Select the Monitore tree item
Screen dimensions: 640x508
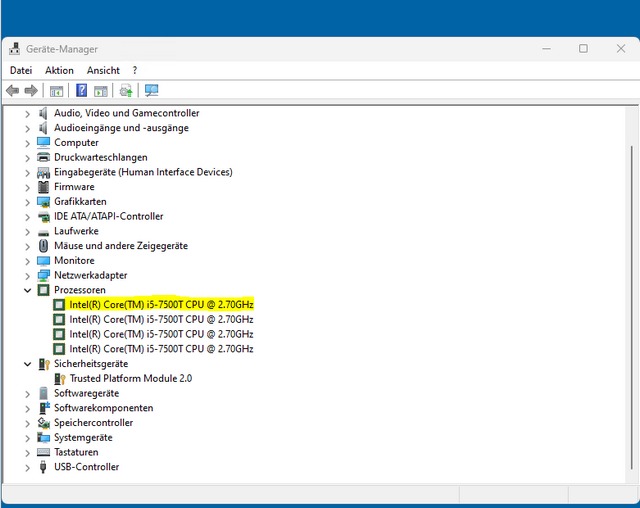coord(74,261)
